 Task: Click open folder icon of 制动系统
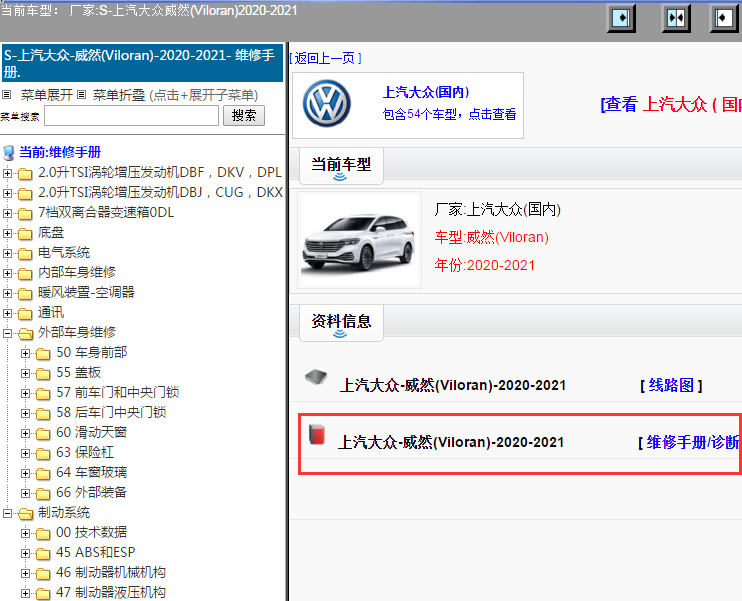26,513
